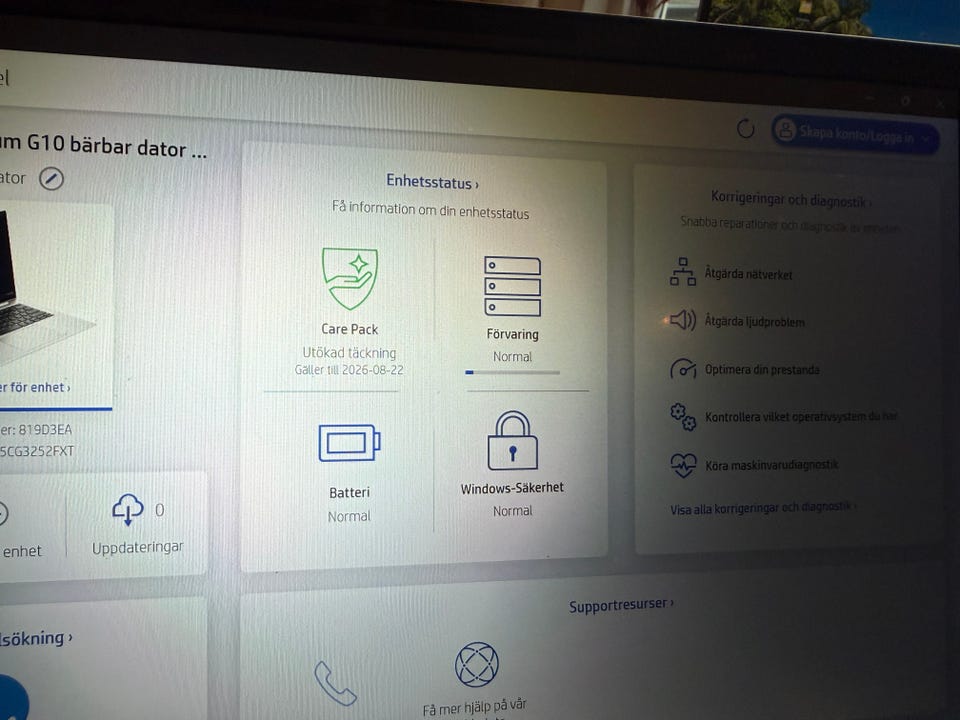Screen dimensions: 960x720
Task: Open the Batteri battery icon
Action: [x=350, y=443]
